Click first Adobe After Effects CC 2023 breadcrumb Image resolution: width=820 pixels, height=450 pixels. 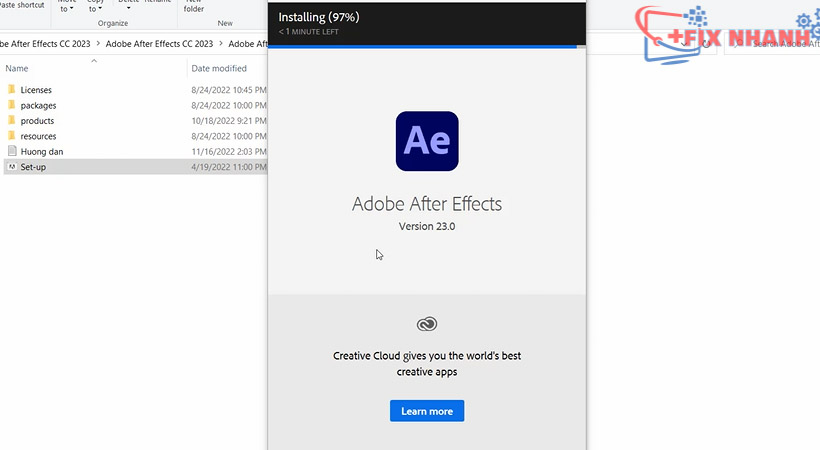point(45,43)
